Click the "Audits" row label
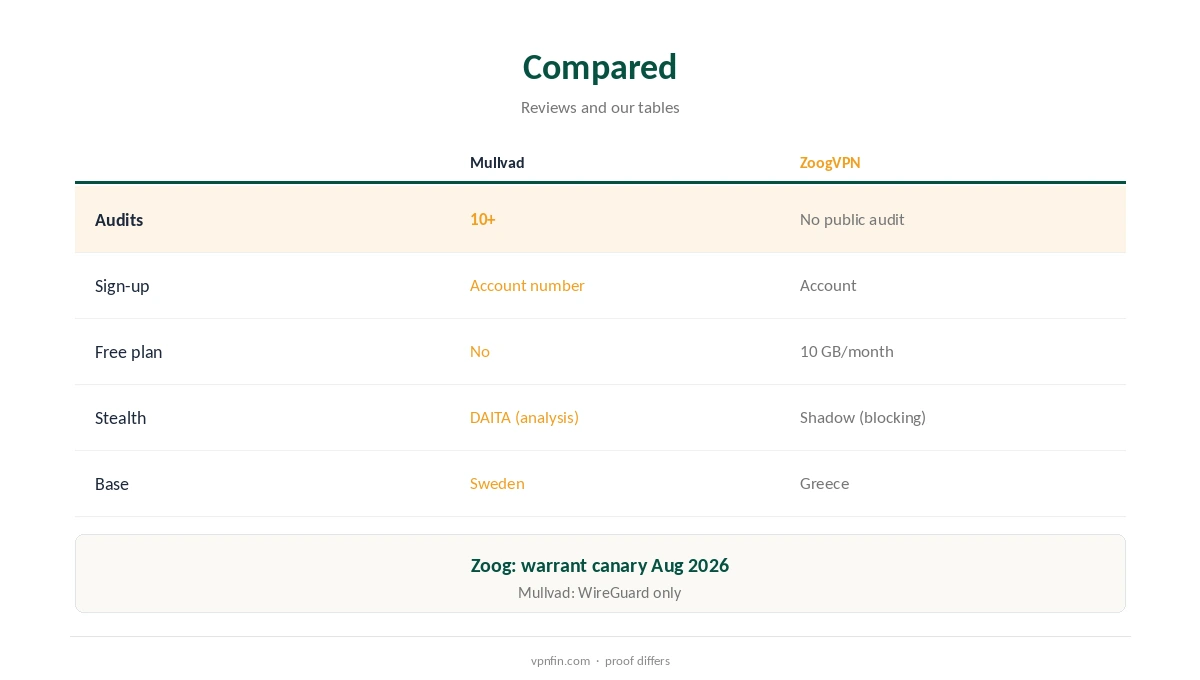This screenshot has width=1200, height=680. 119,220
